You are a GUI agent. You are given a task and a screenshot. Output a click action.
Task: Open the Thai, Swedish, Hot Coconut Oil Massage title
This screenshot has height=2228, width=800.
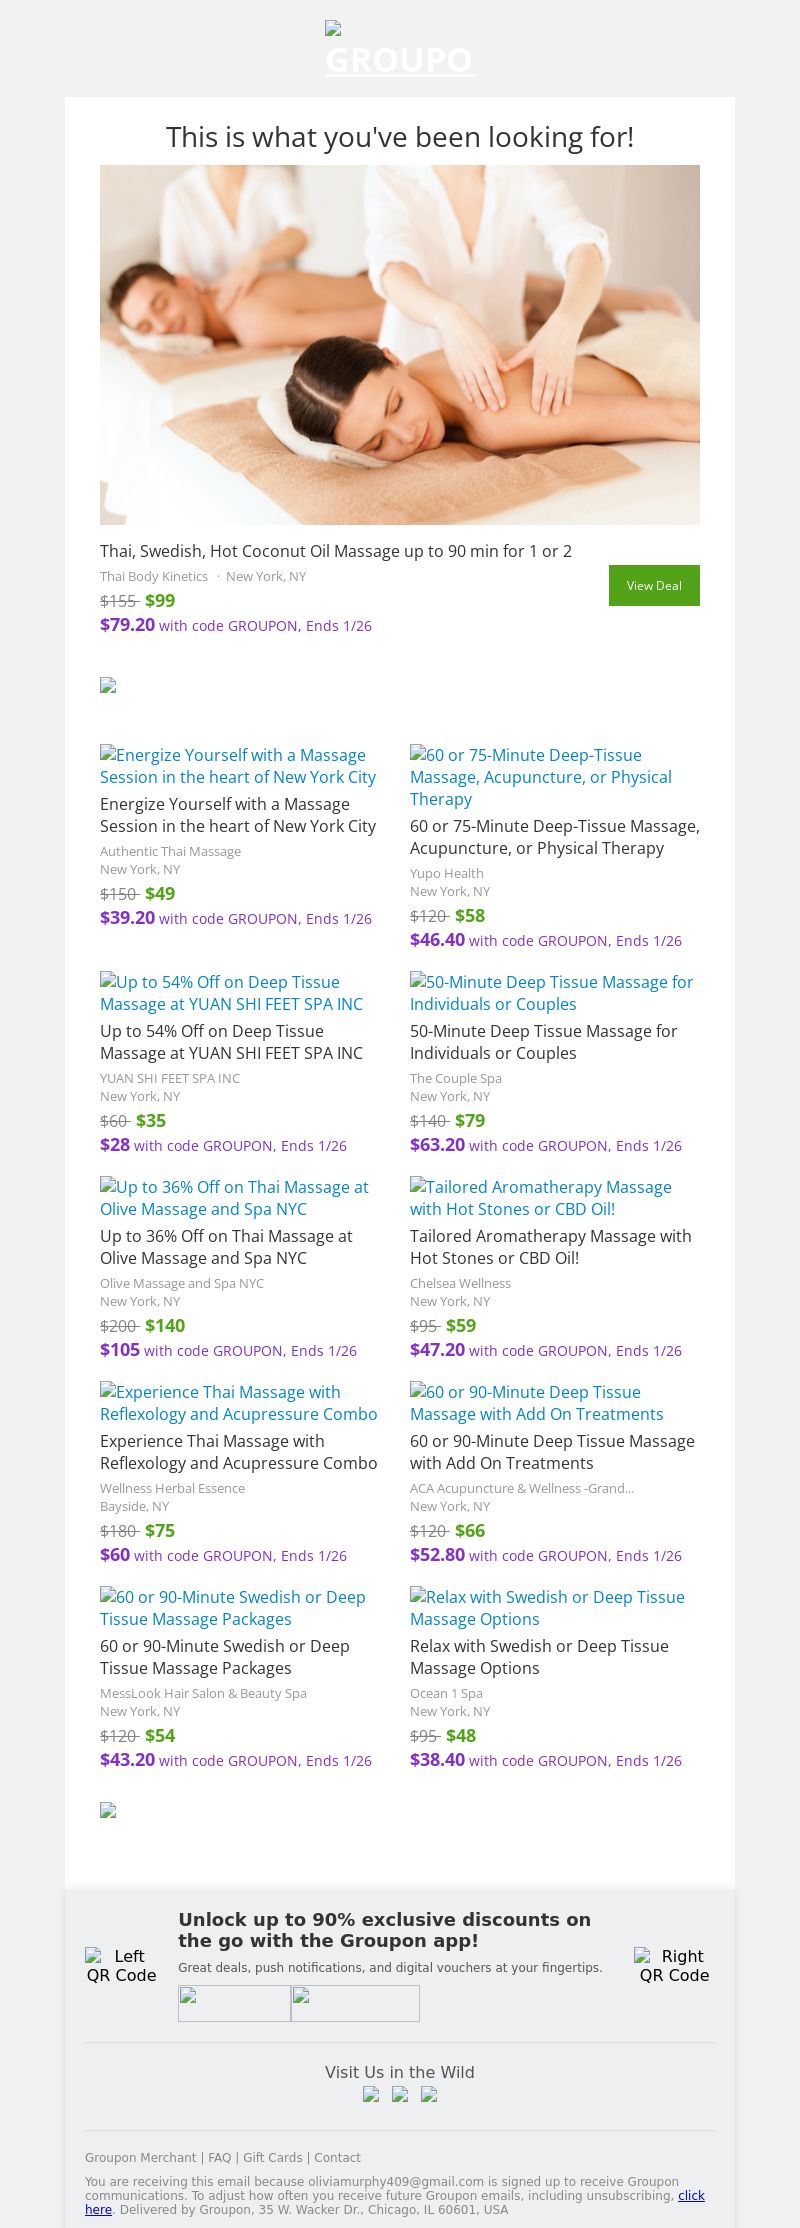pyautogui.click(x=336, y=551)
